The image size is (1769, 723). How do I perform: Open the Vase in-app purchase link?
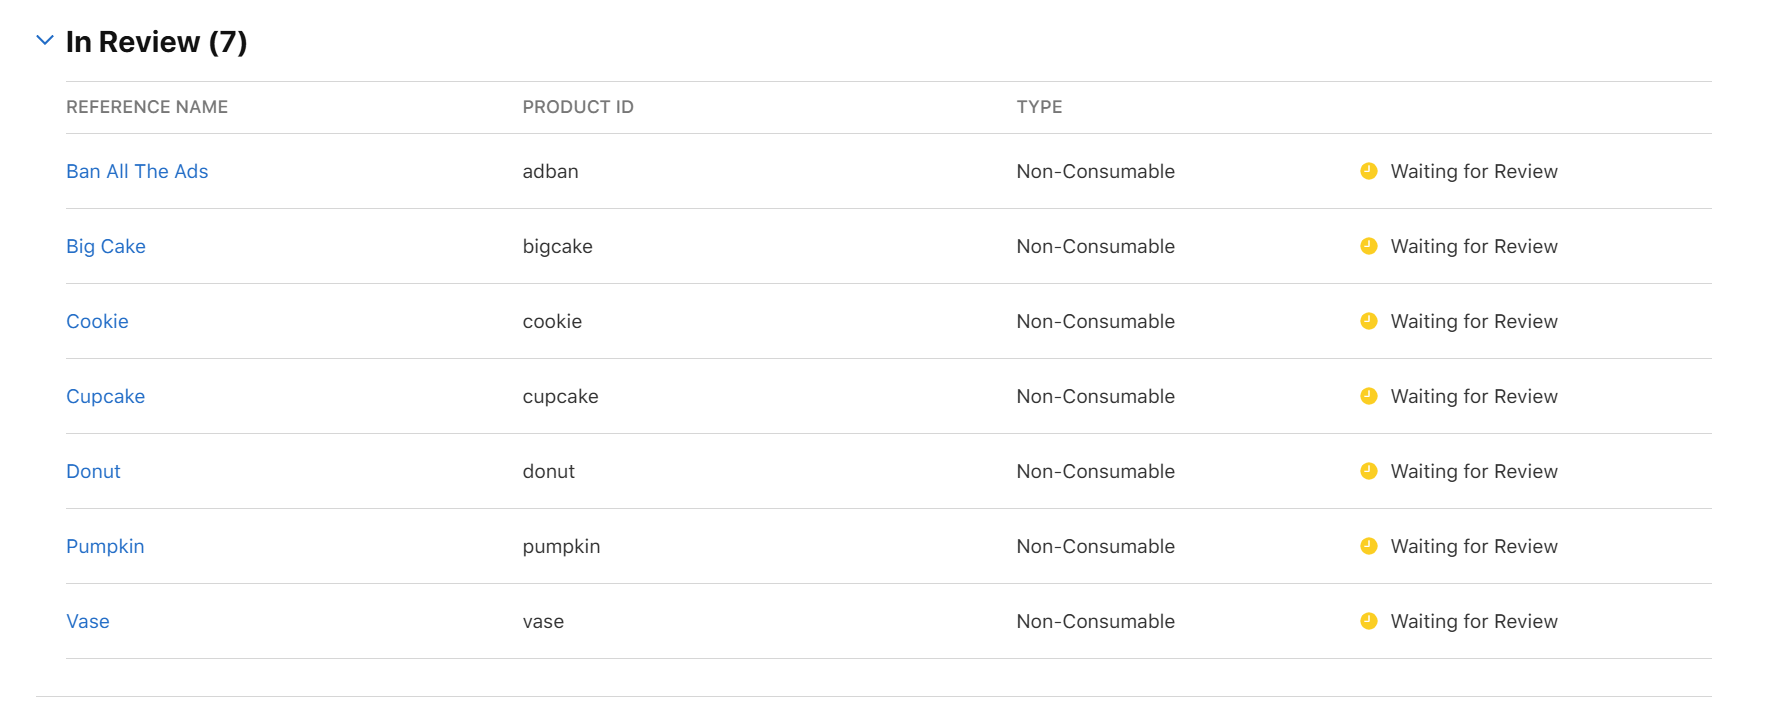tap(88, 621)
